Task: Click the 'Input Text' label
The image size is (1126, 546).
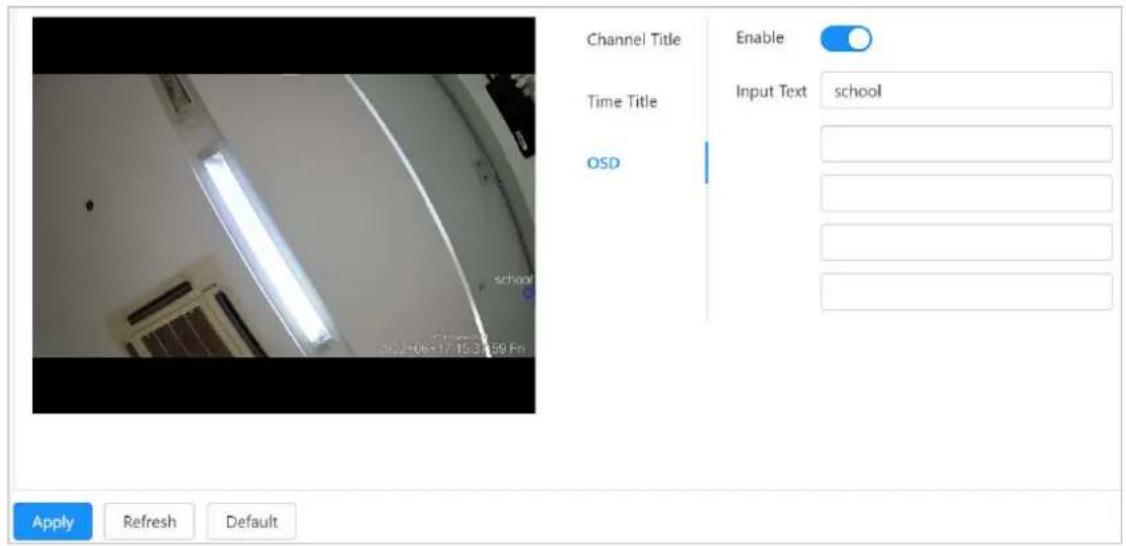Action: pyautogui.click(x=771, y=91)
